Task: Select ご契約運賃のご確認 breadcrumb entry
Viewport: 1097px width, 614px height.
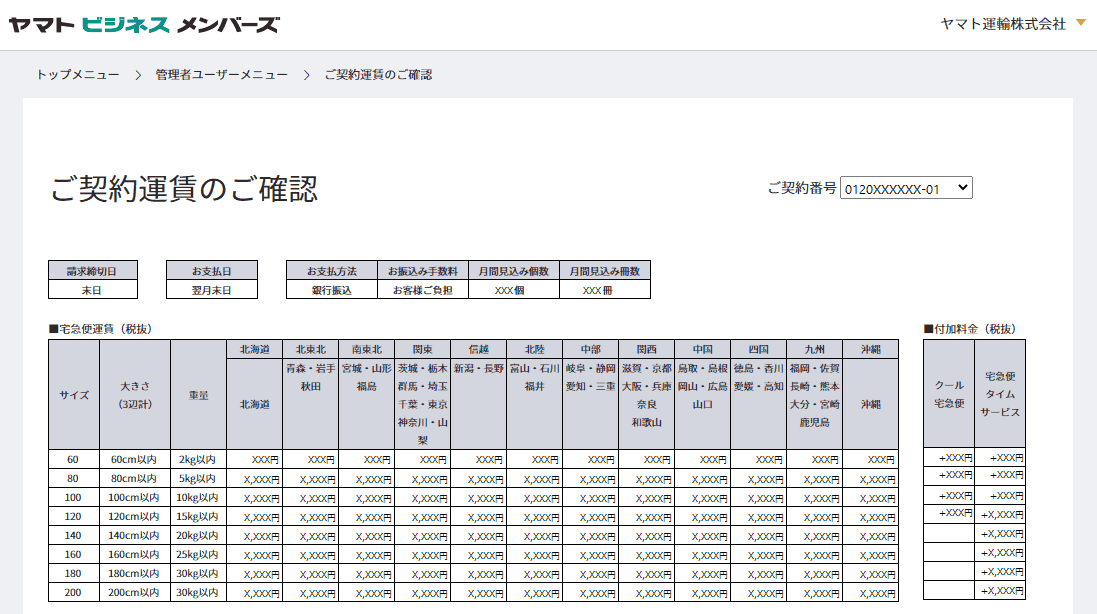Action: pos(380,73)
